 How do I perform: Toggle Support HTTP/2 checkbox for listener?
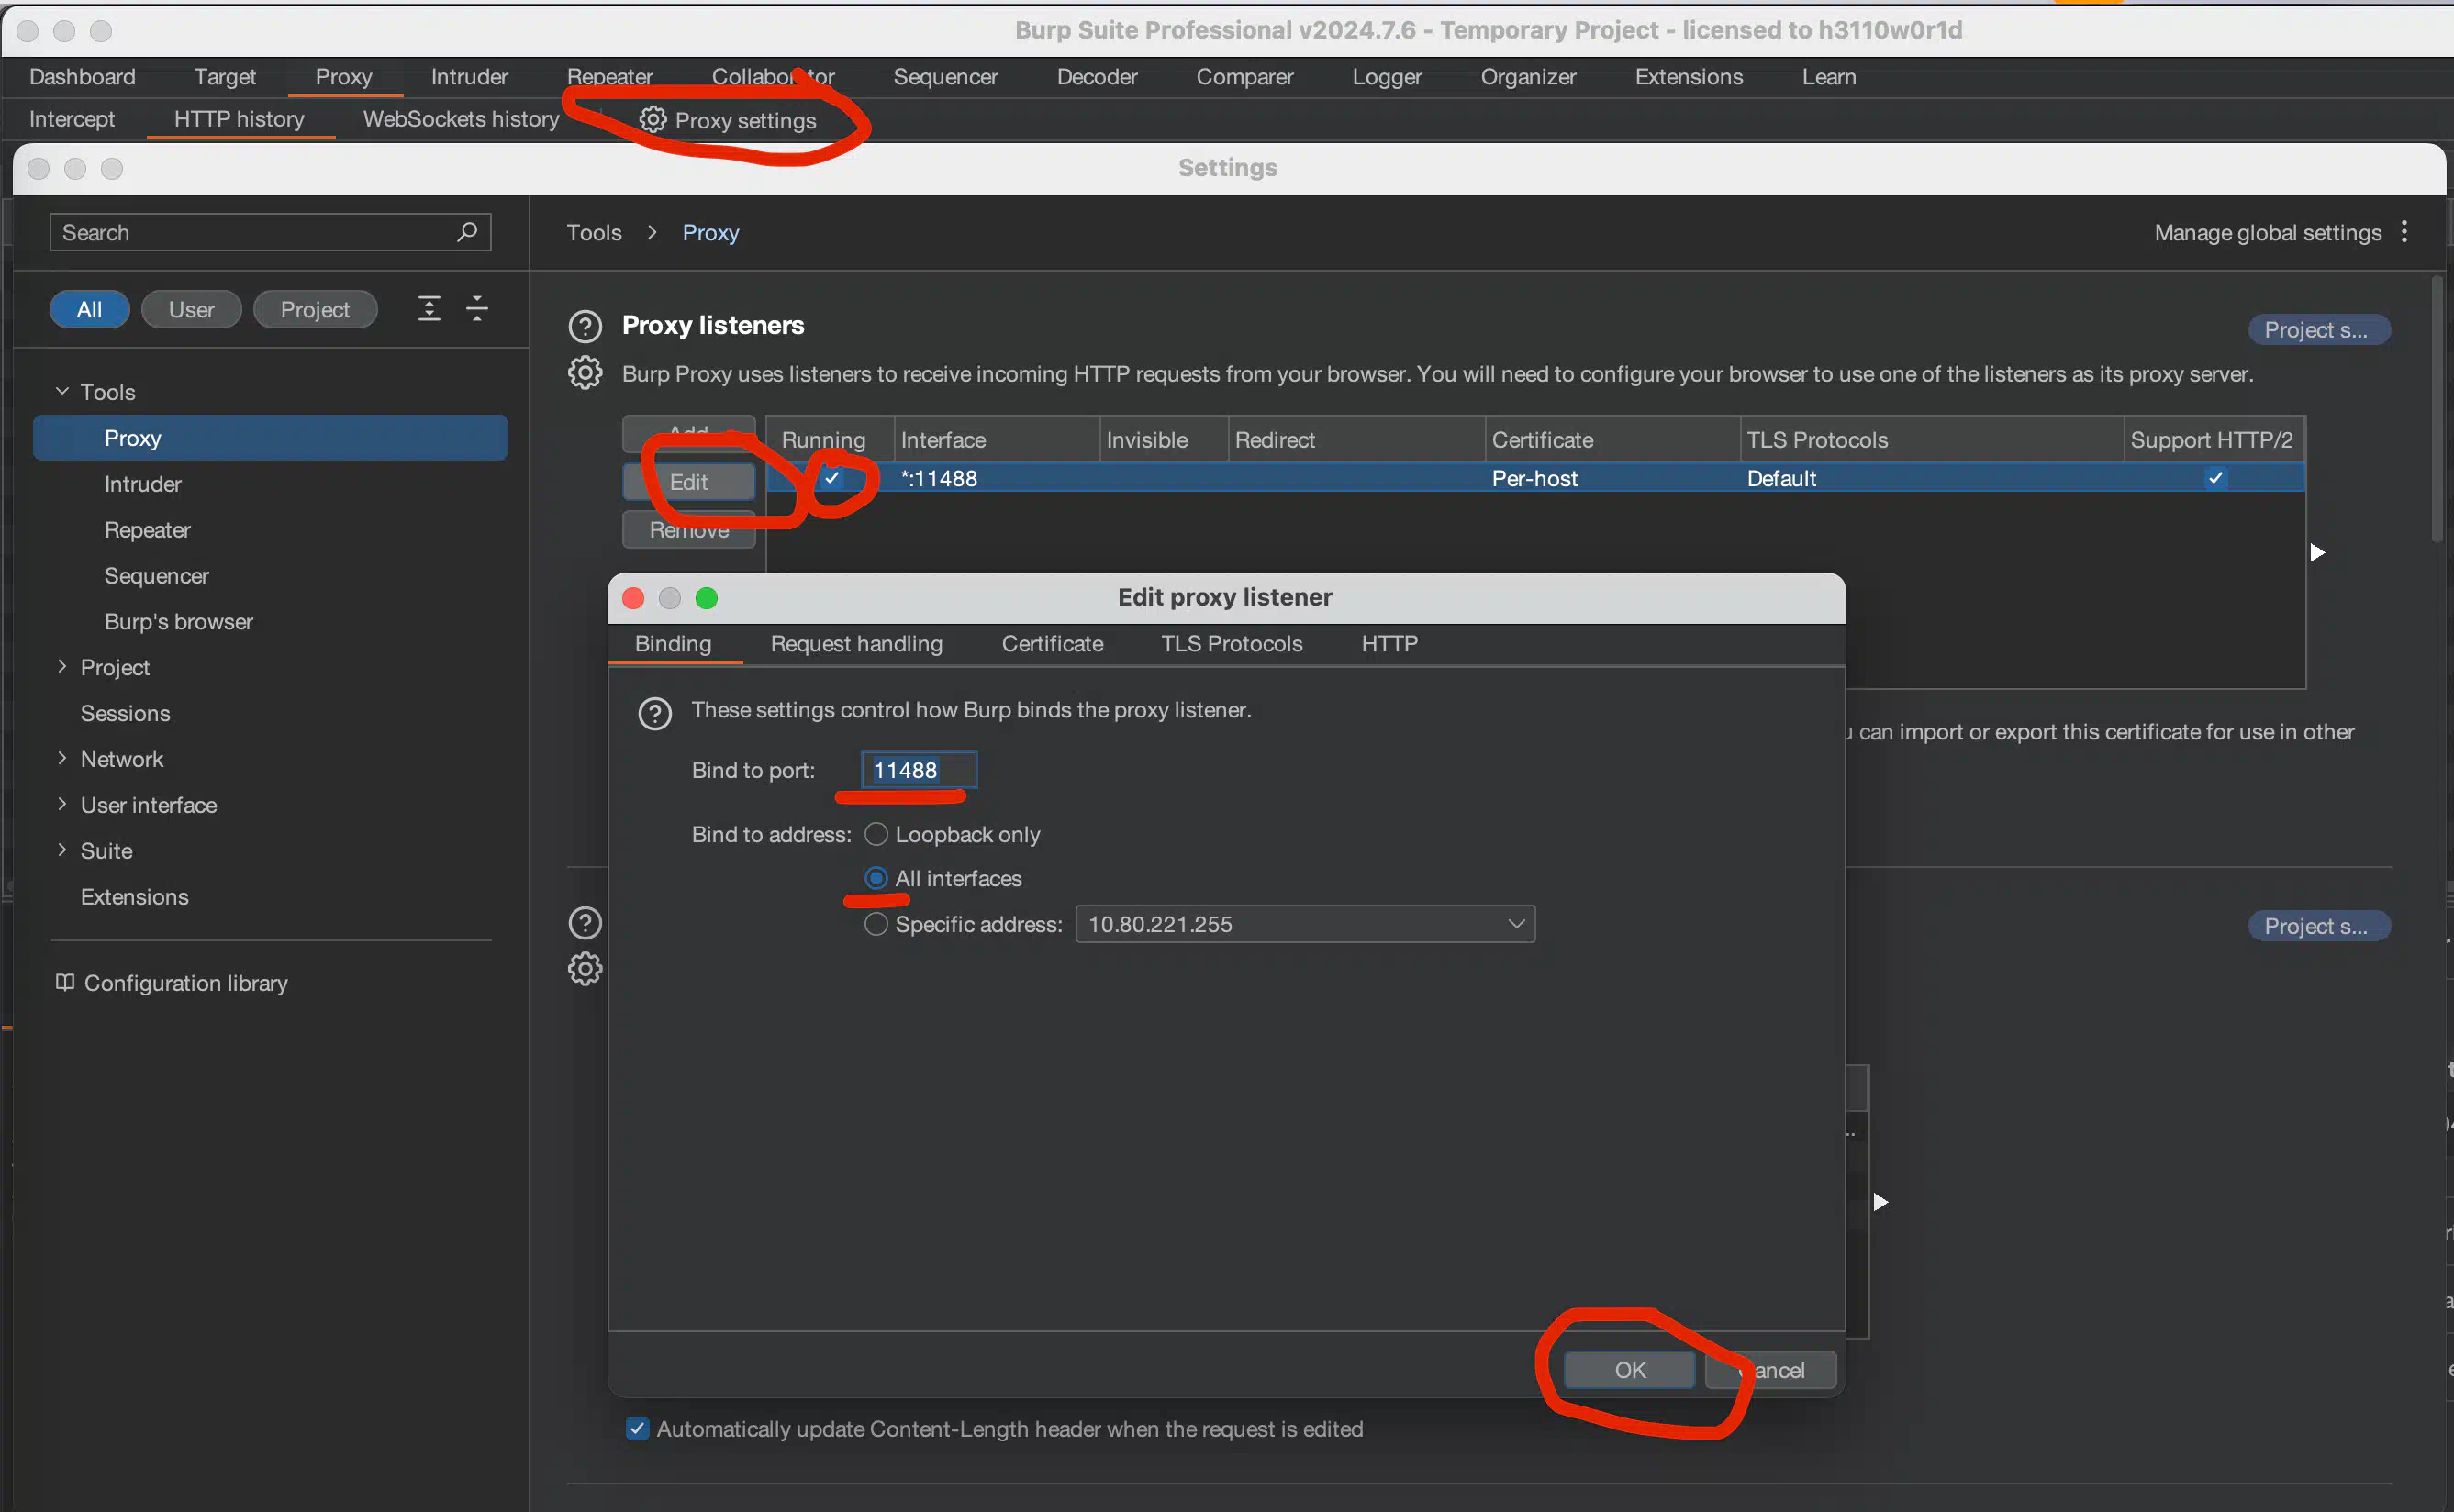[x=2216, y=478]
